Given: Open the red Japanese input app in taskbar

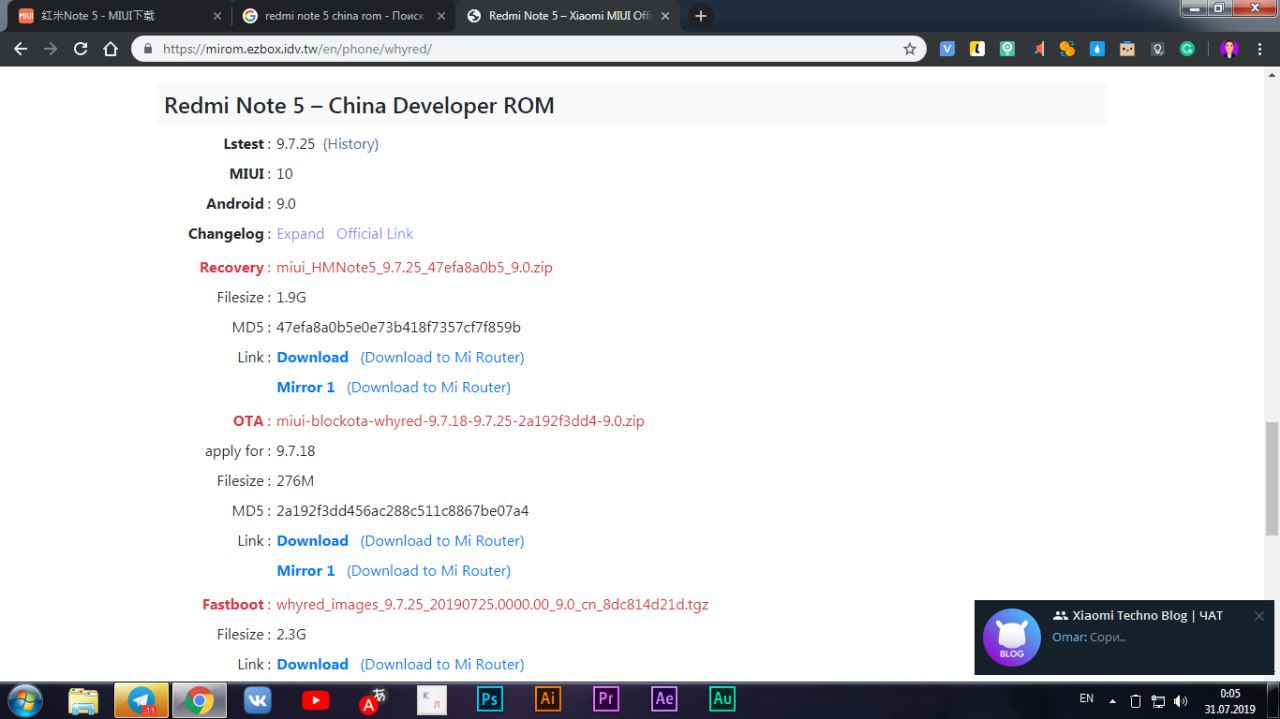Looking at the screenshot, I should (x=373, y=700).
